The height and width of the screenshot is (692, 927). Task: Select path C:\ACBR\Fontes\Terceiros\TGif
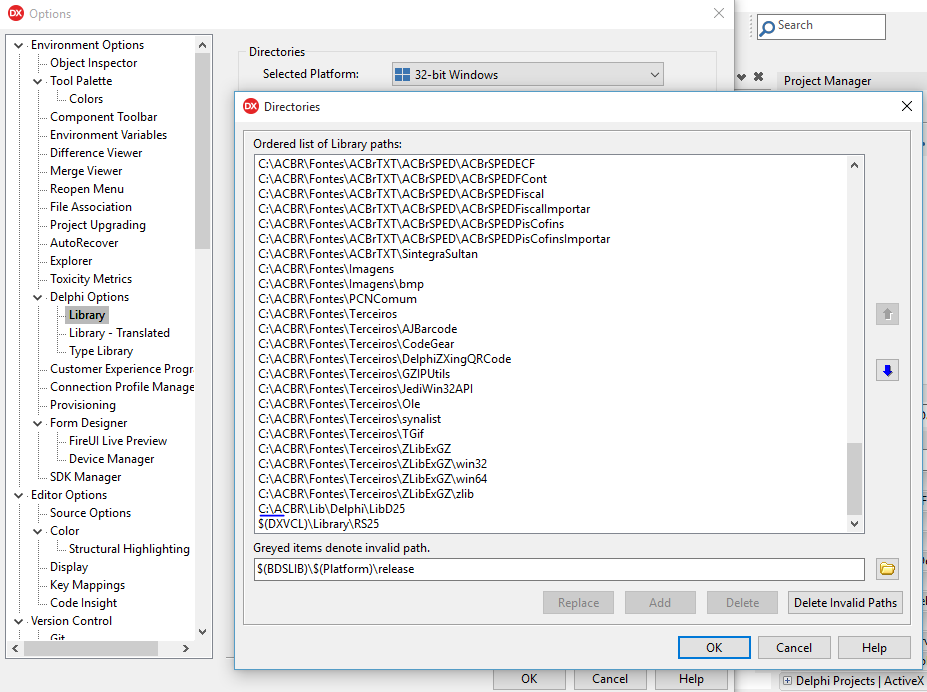tap(341, 434)
